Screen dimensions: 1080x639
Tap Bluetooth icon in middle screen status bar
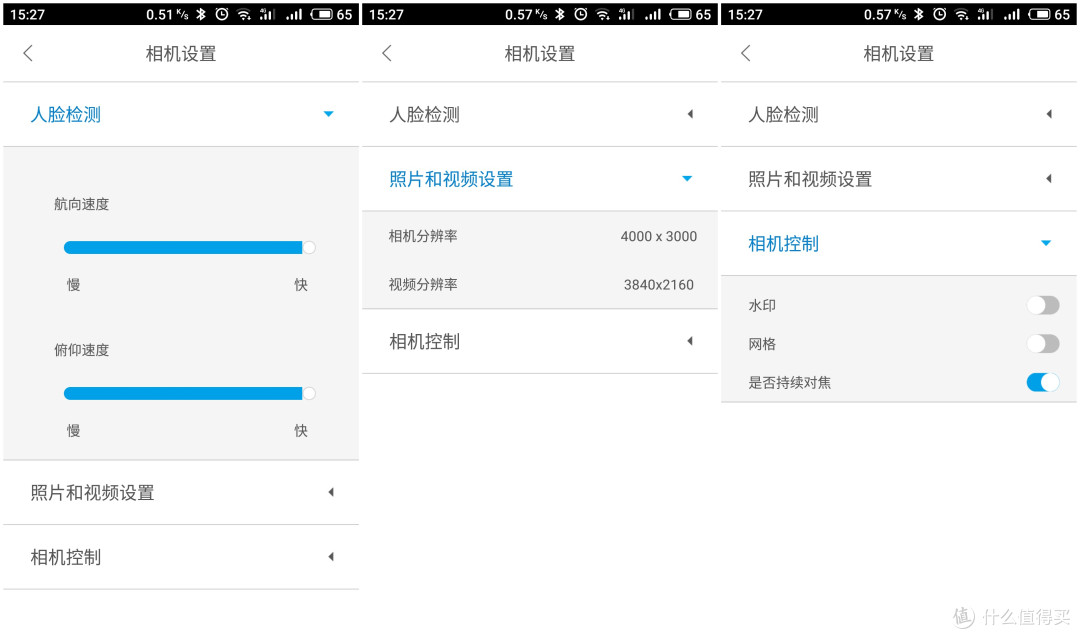pyautogui.click(x=560, y=14)
